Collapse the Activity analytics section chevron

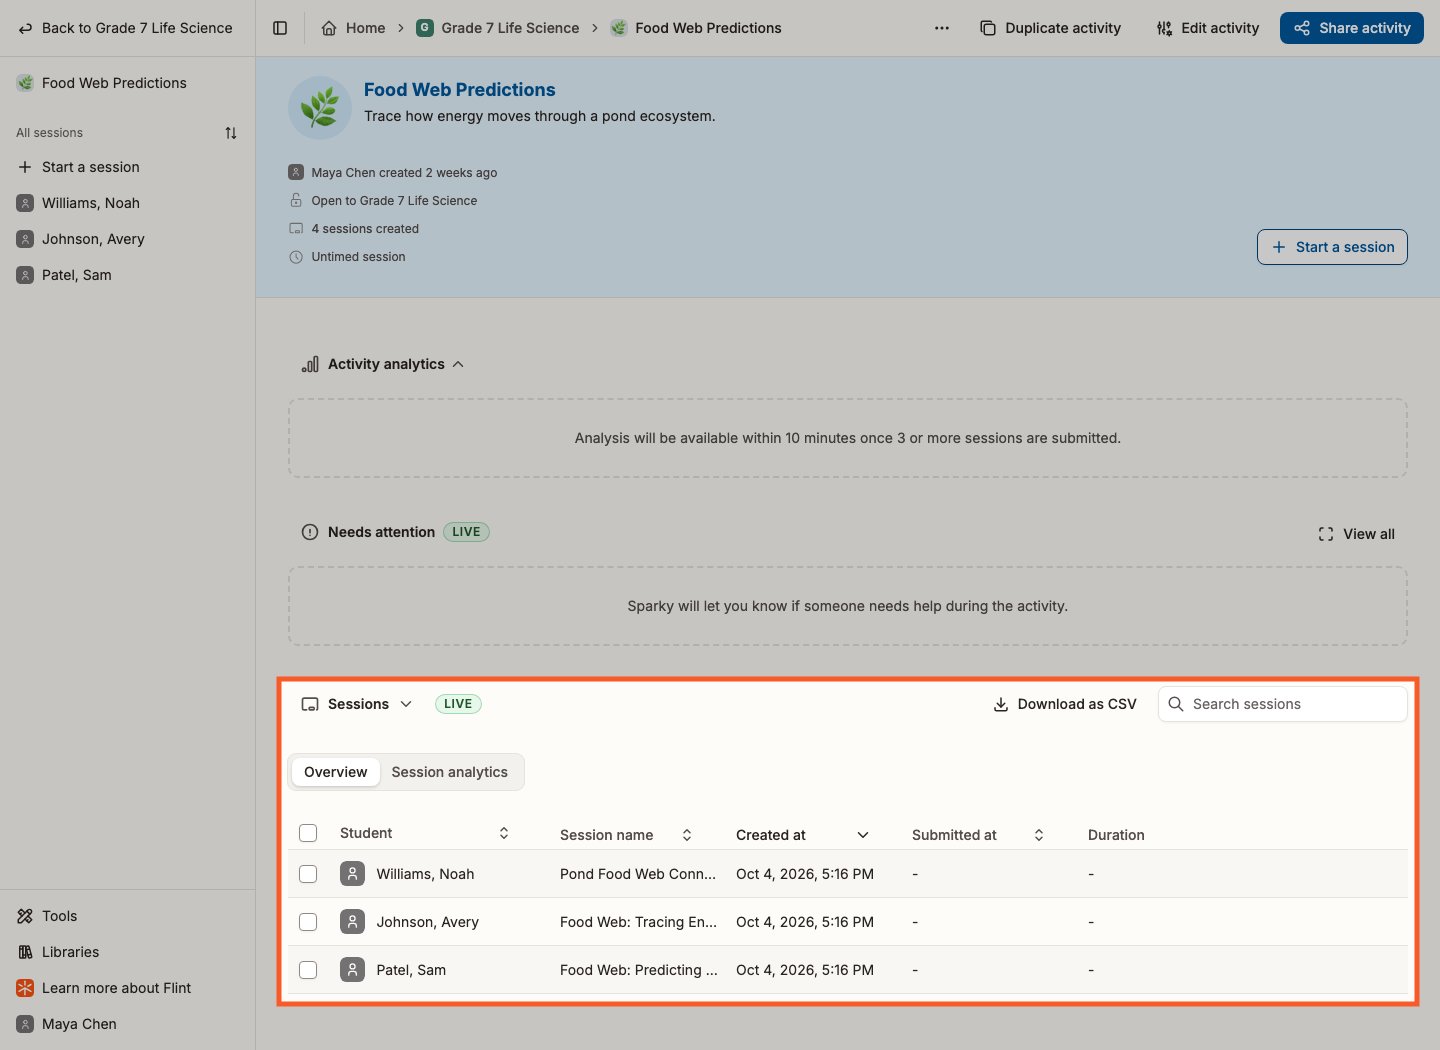458,364
